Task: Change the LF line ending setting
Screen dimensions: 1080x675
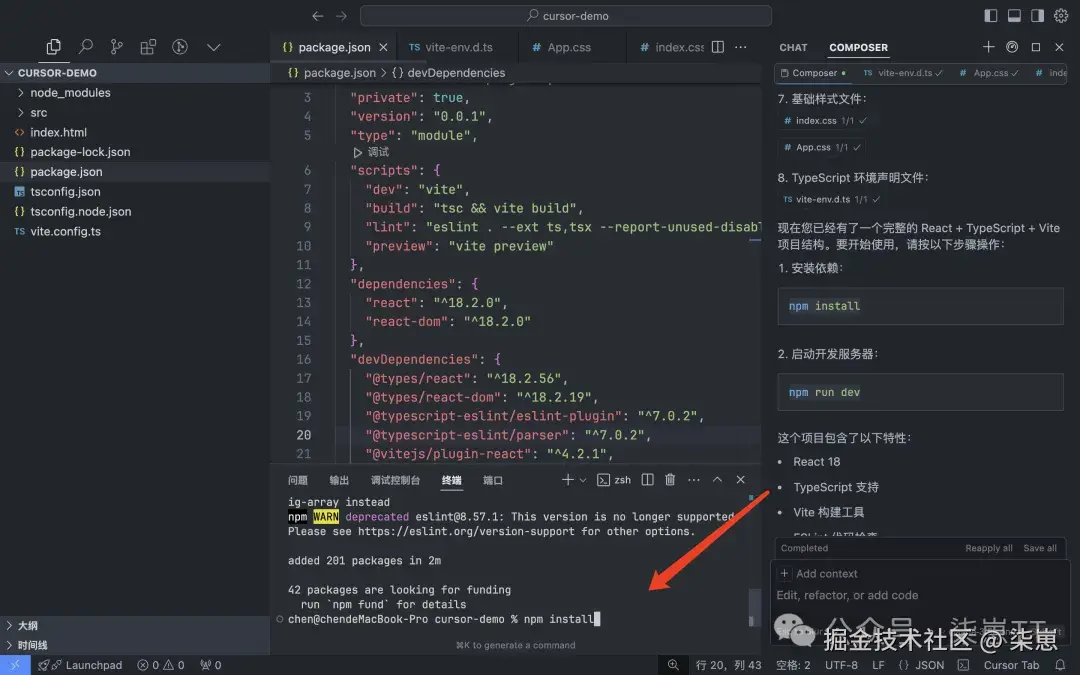Action: 878,665
